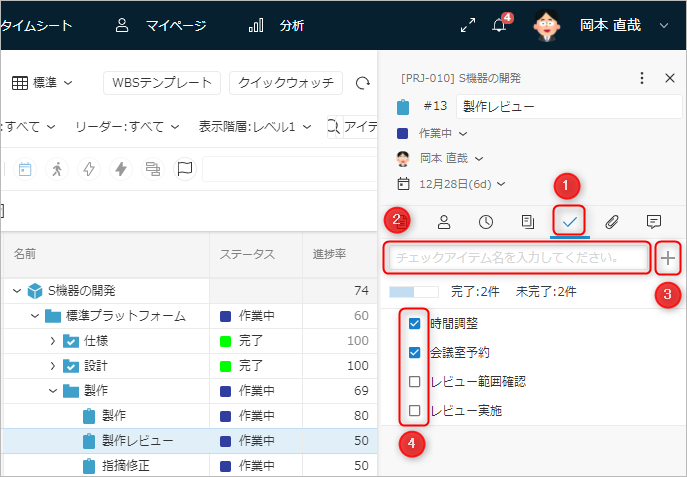Click the plus icon to add check item

pyautogui.click(x=668, y=258)
